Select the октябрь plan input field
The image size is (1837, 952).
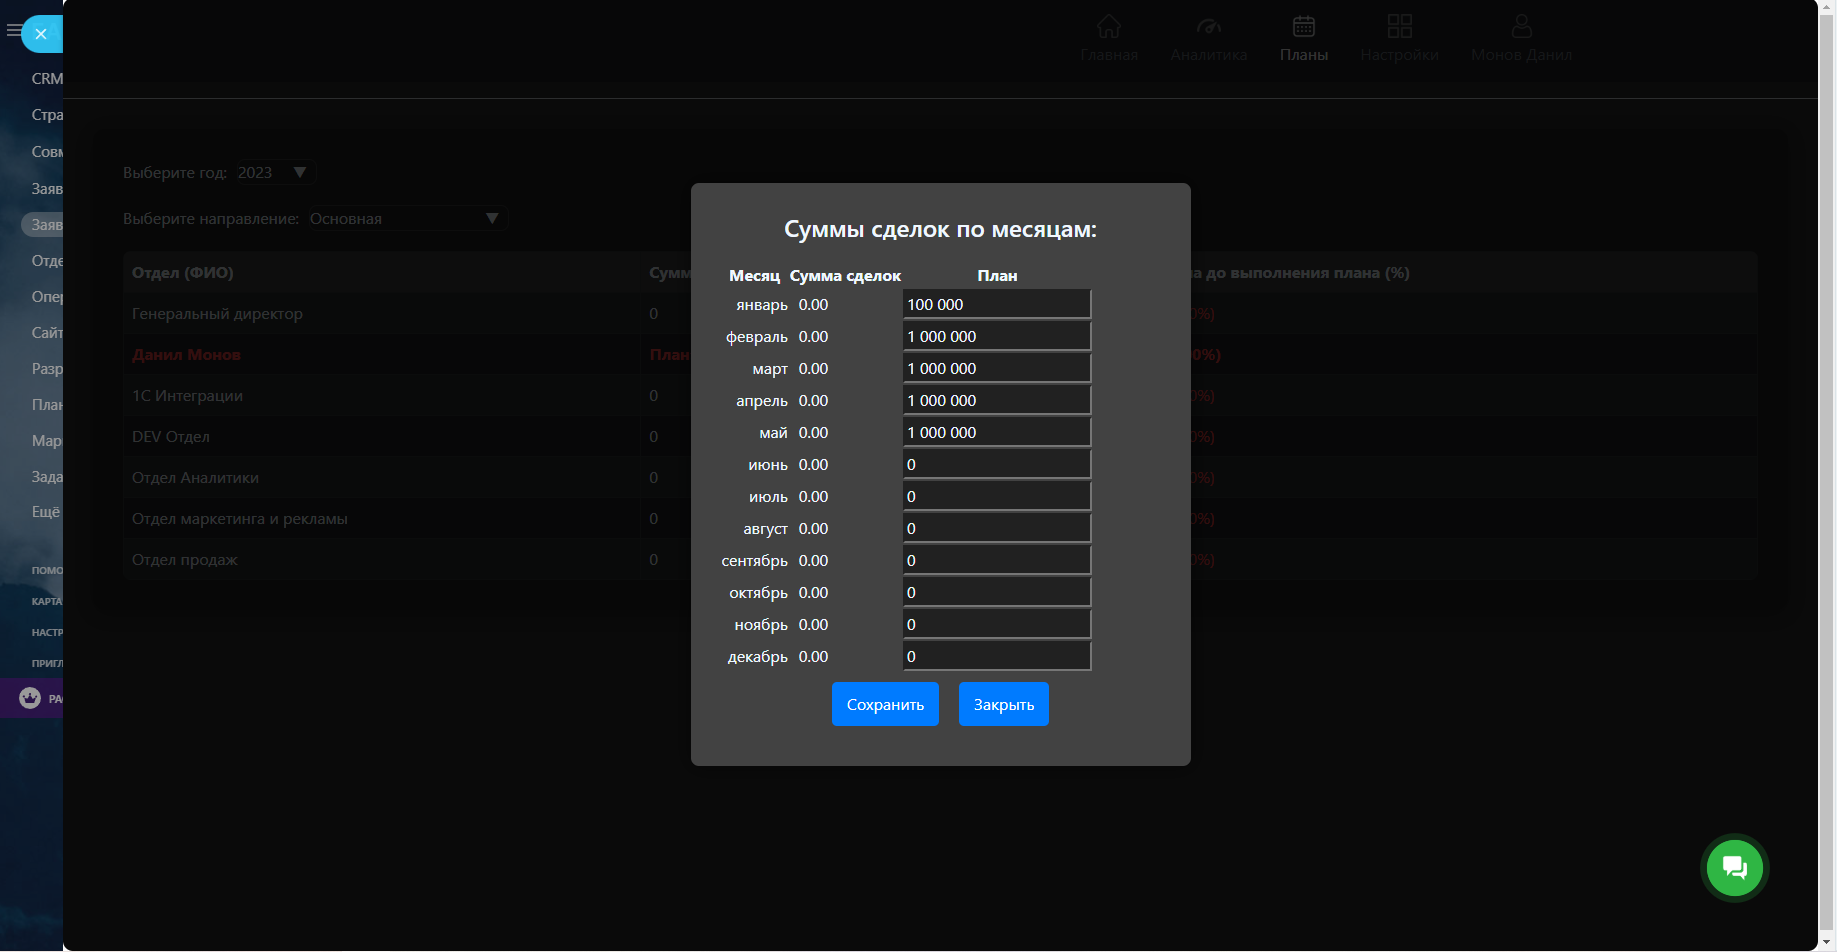point(997,592)
